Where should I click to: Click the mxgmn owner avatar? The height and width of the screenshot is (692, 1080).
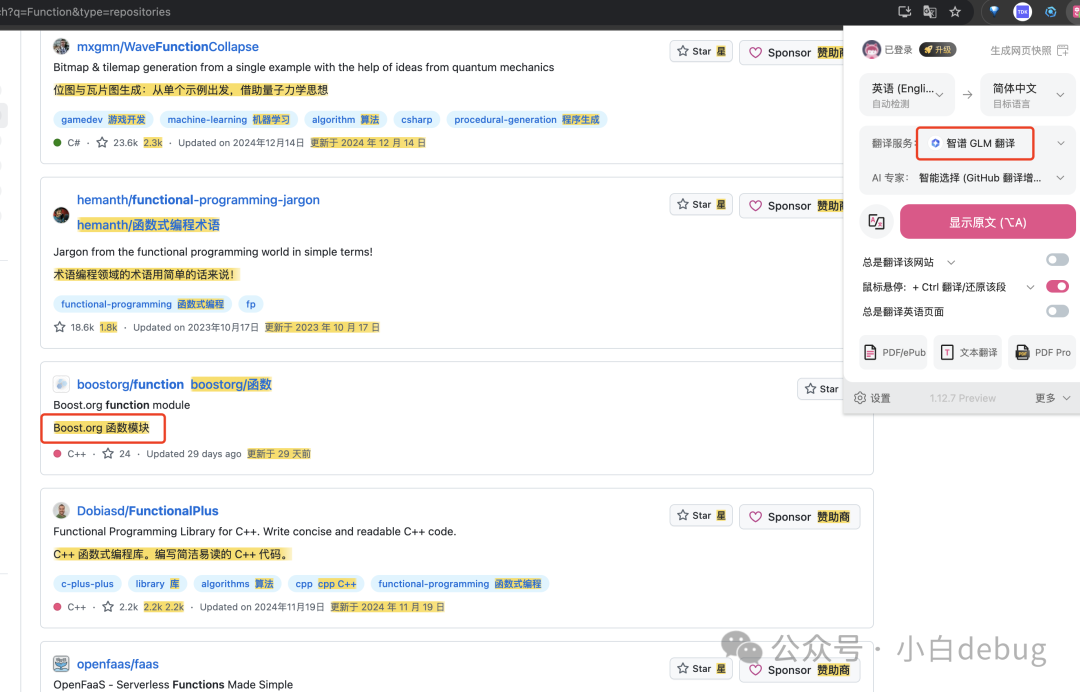coord(61,46)
